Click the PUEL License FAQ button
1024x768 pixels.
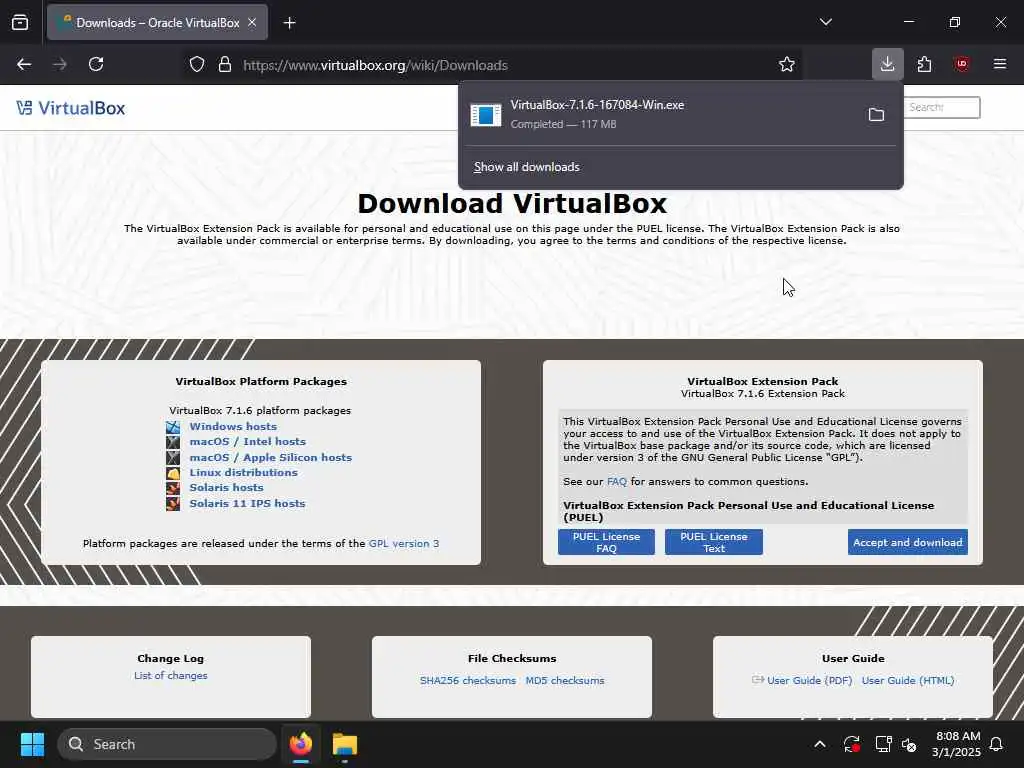tap(606, 542)
